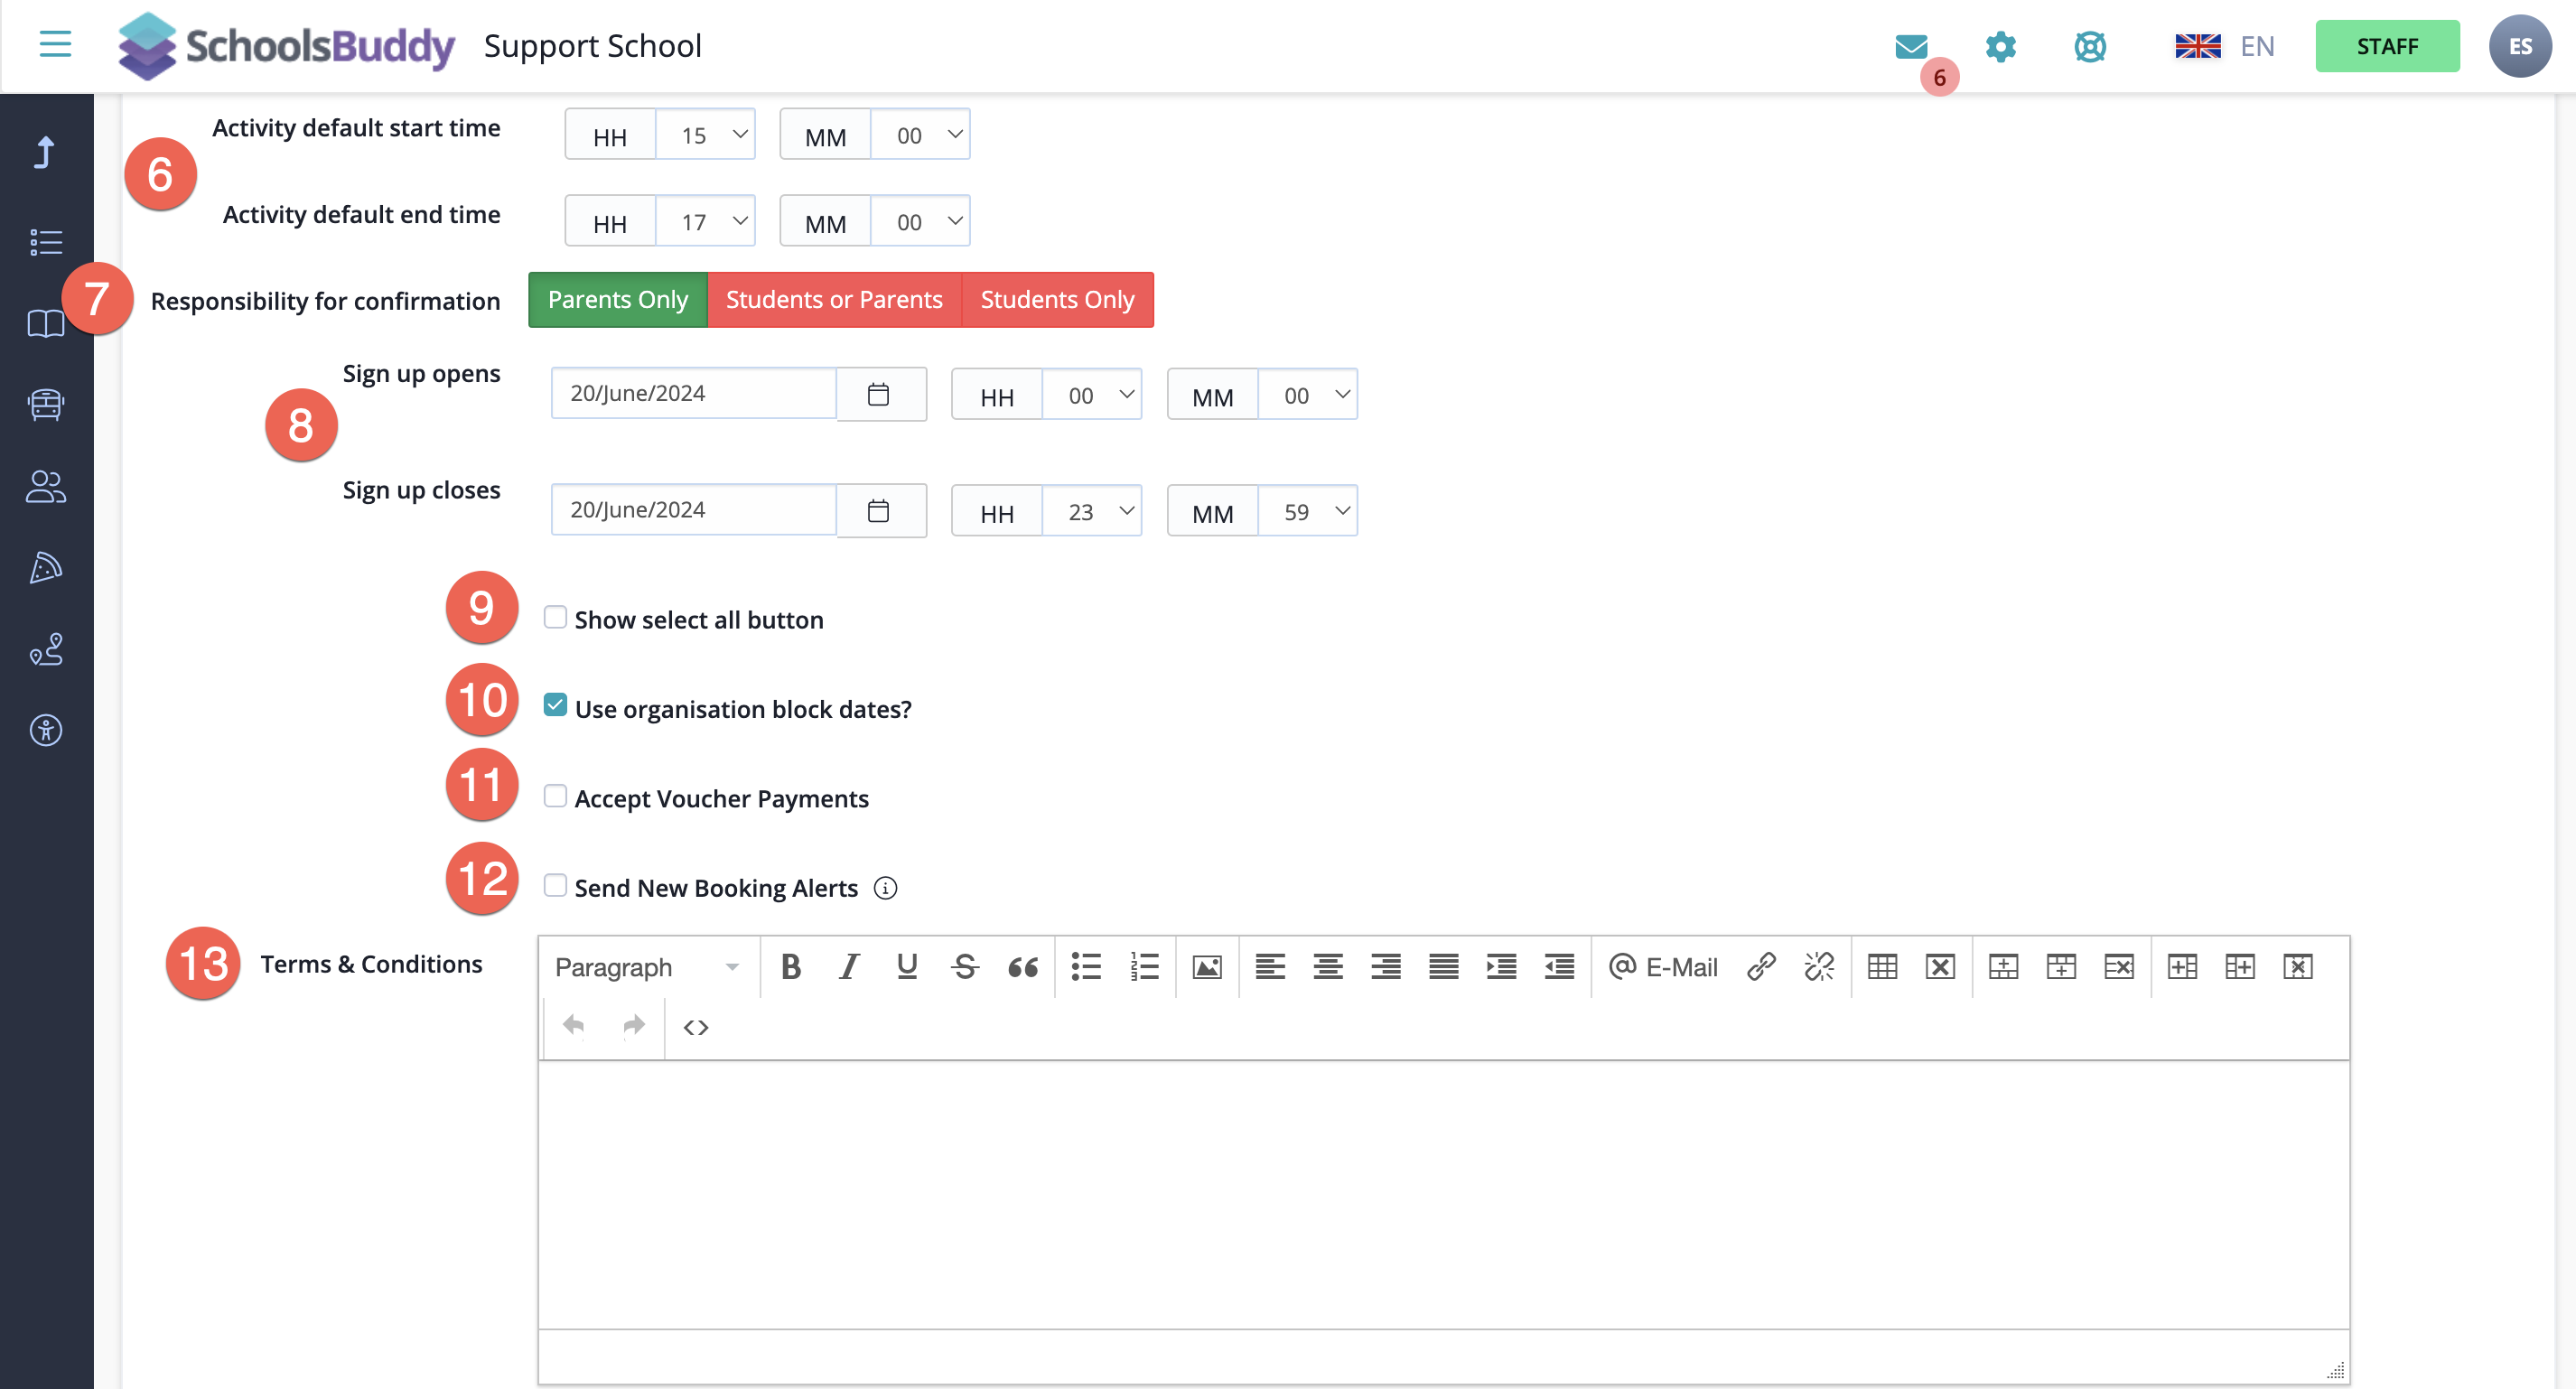Open the hamburger navigation menu
The height and width of the screenshot is (1389, 2576).
click(55, 45)
